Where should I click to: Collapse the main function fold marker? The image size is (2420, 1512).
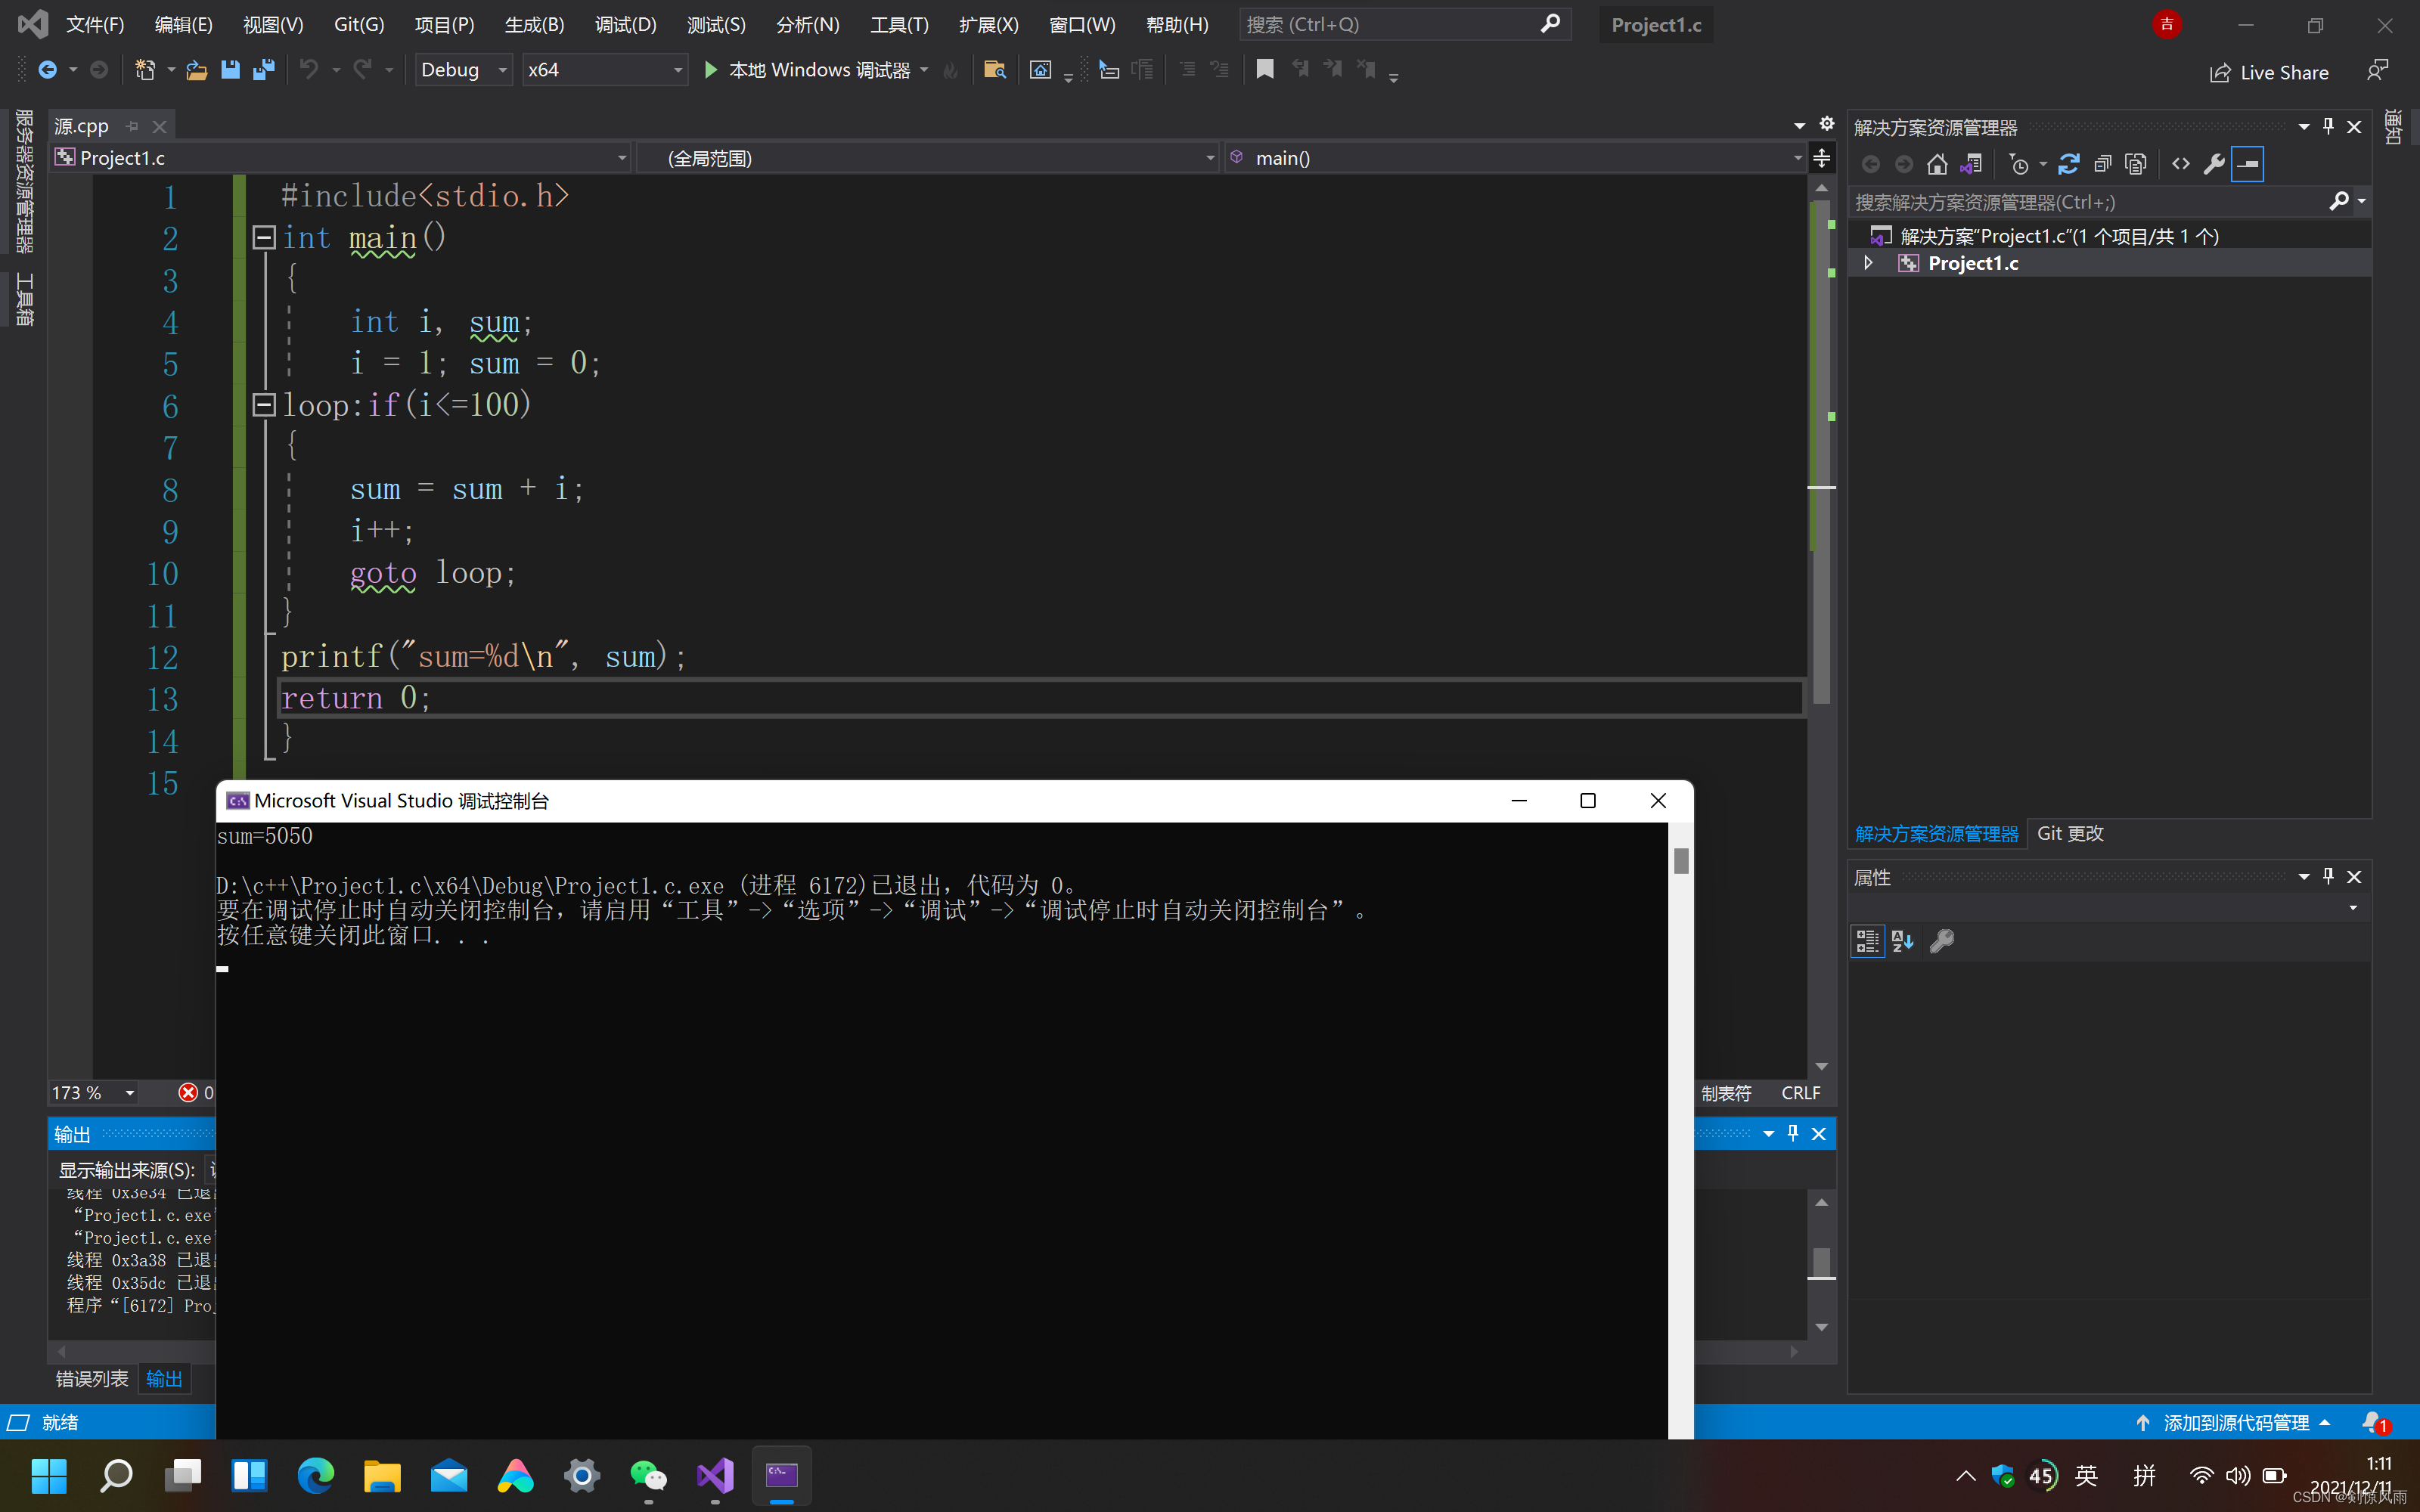pyautogui.click(x=264, y=237)
